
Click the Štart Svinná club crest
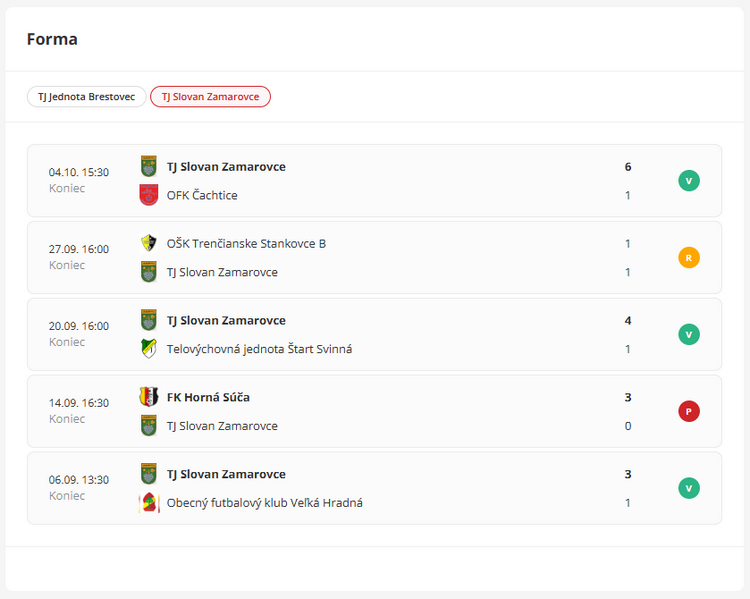click(x=149, y=349)
